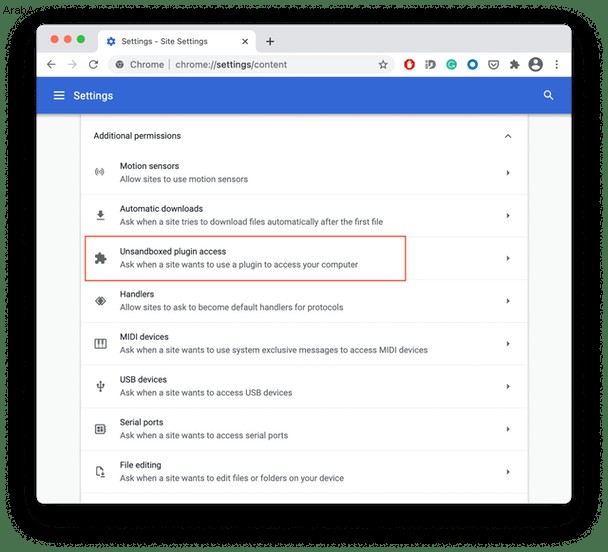Expand MIDI devices with its arrow
The height and width of the screenshot is (552, 608).
[x=508, y=343]
